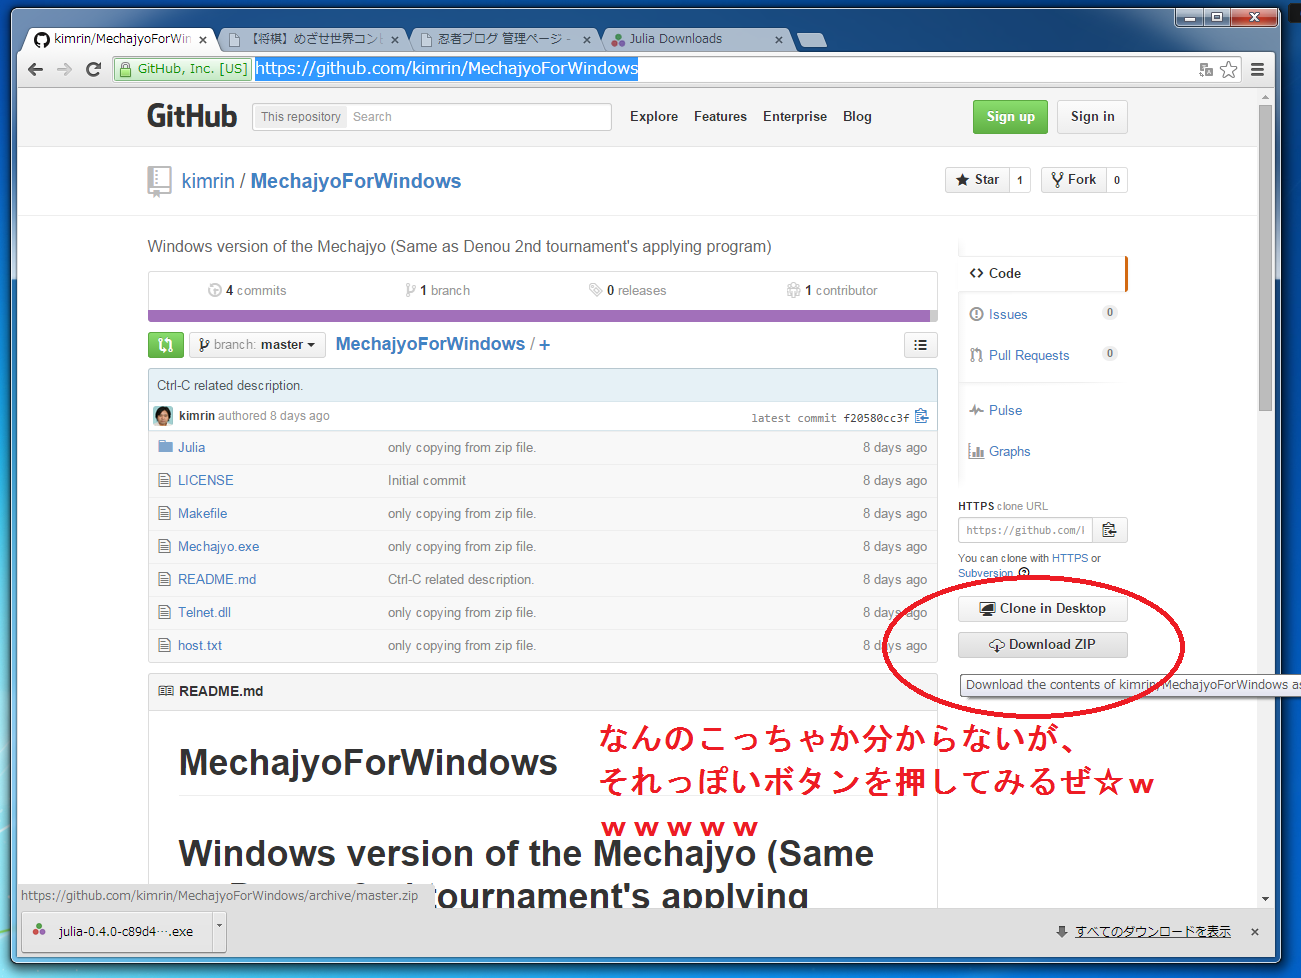Click the list view icon button above the file list
1301x978 pixels.
click(920, 345)
